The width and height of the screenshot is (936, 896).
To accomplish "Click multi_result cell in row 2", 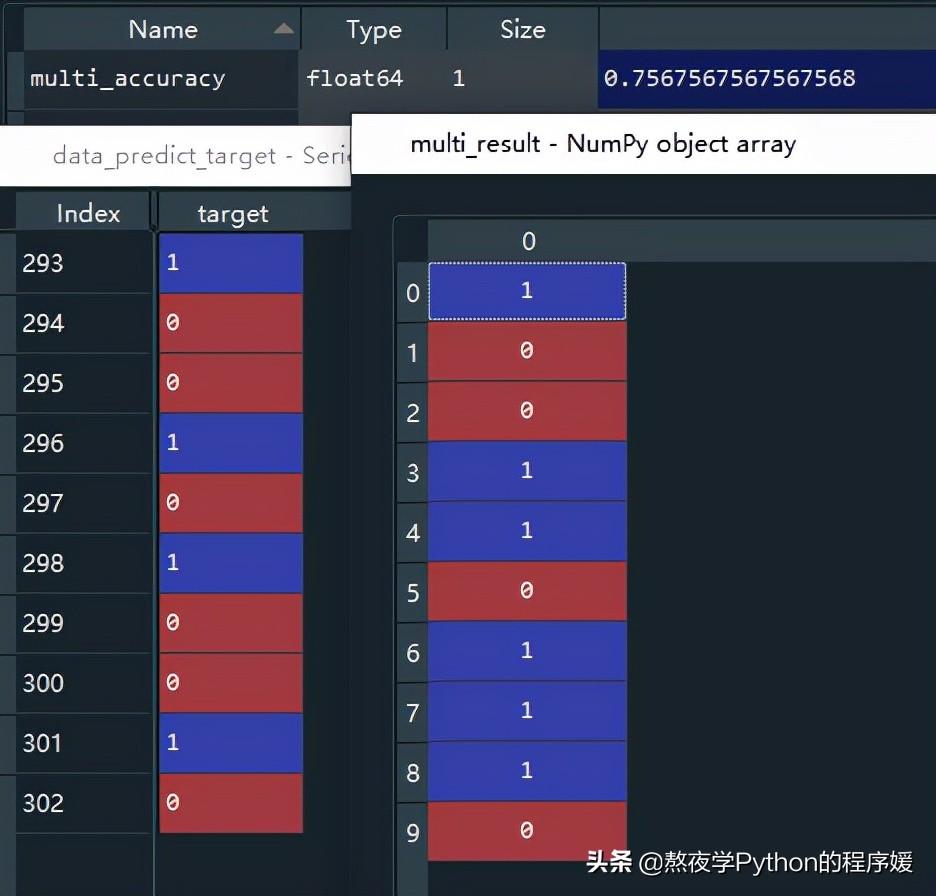I will coord(528,411).
